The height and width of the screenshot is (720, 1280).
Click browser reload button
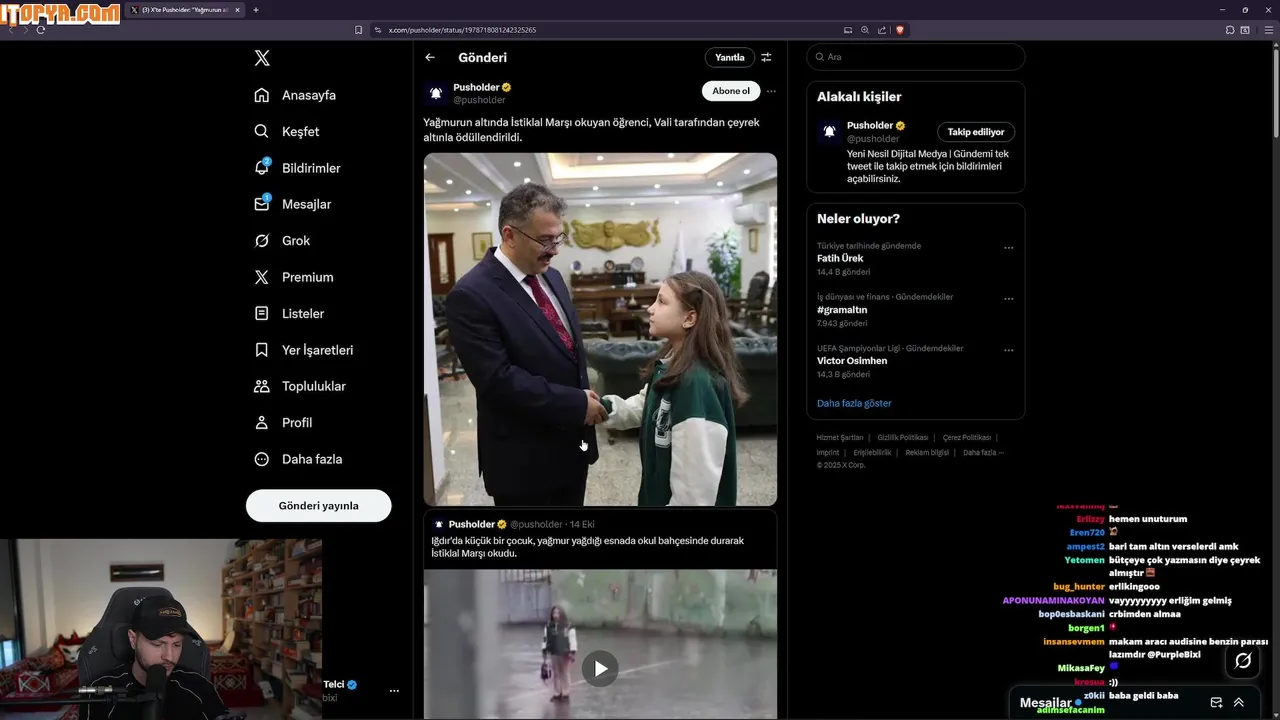point(40,30)
